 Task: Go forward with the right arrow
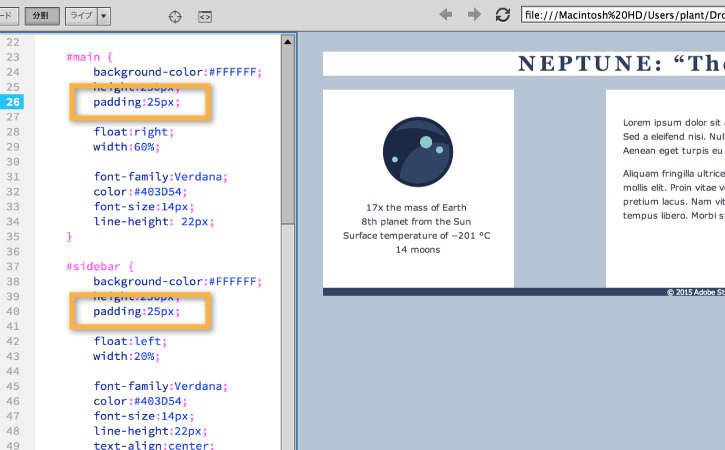coord(474,15)
